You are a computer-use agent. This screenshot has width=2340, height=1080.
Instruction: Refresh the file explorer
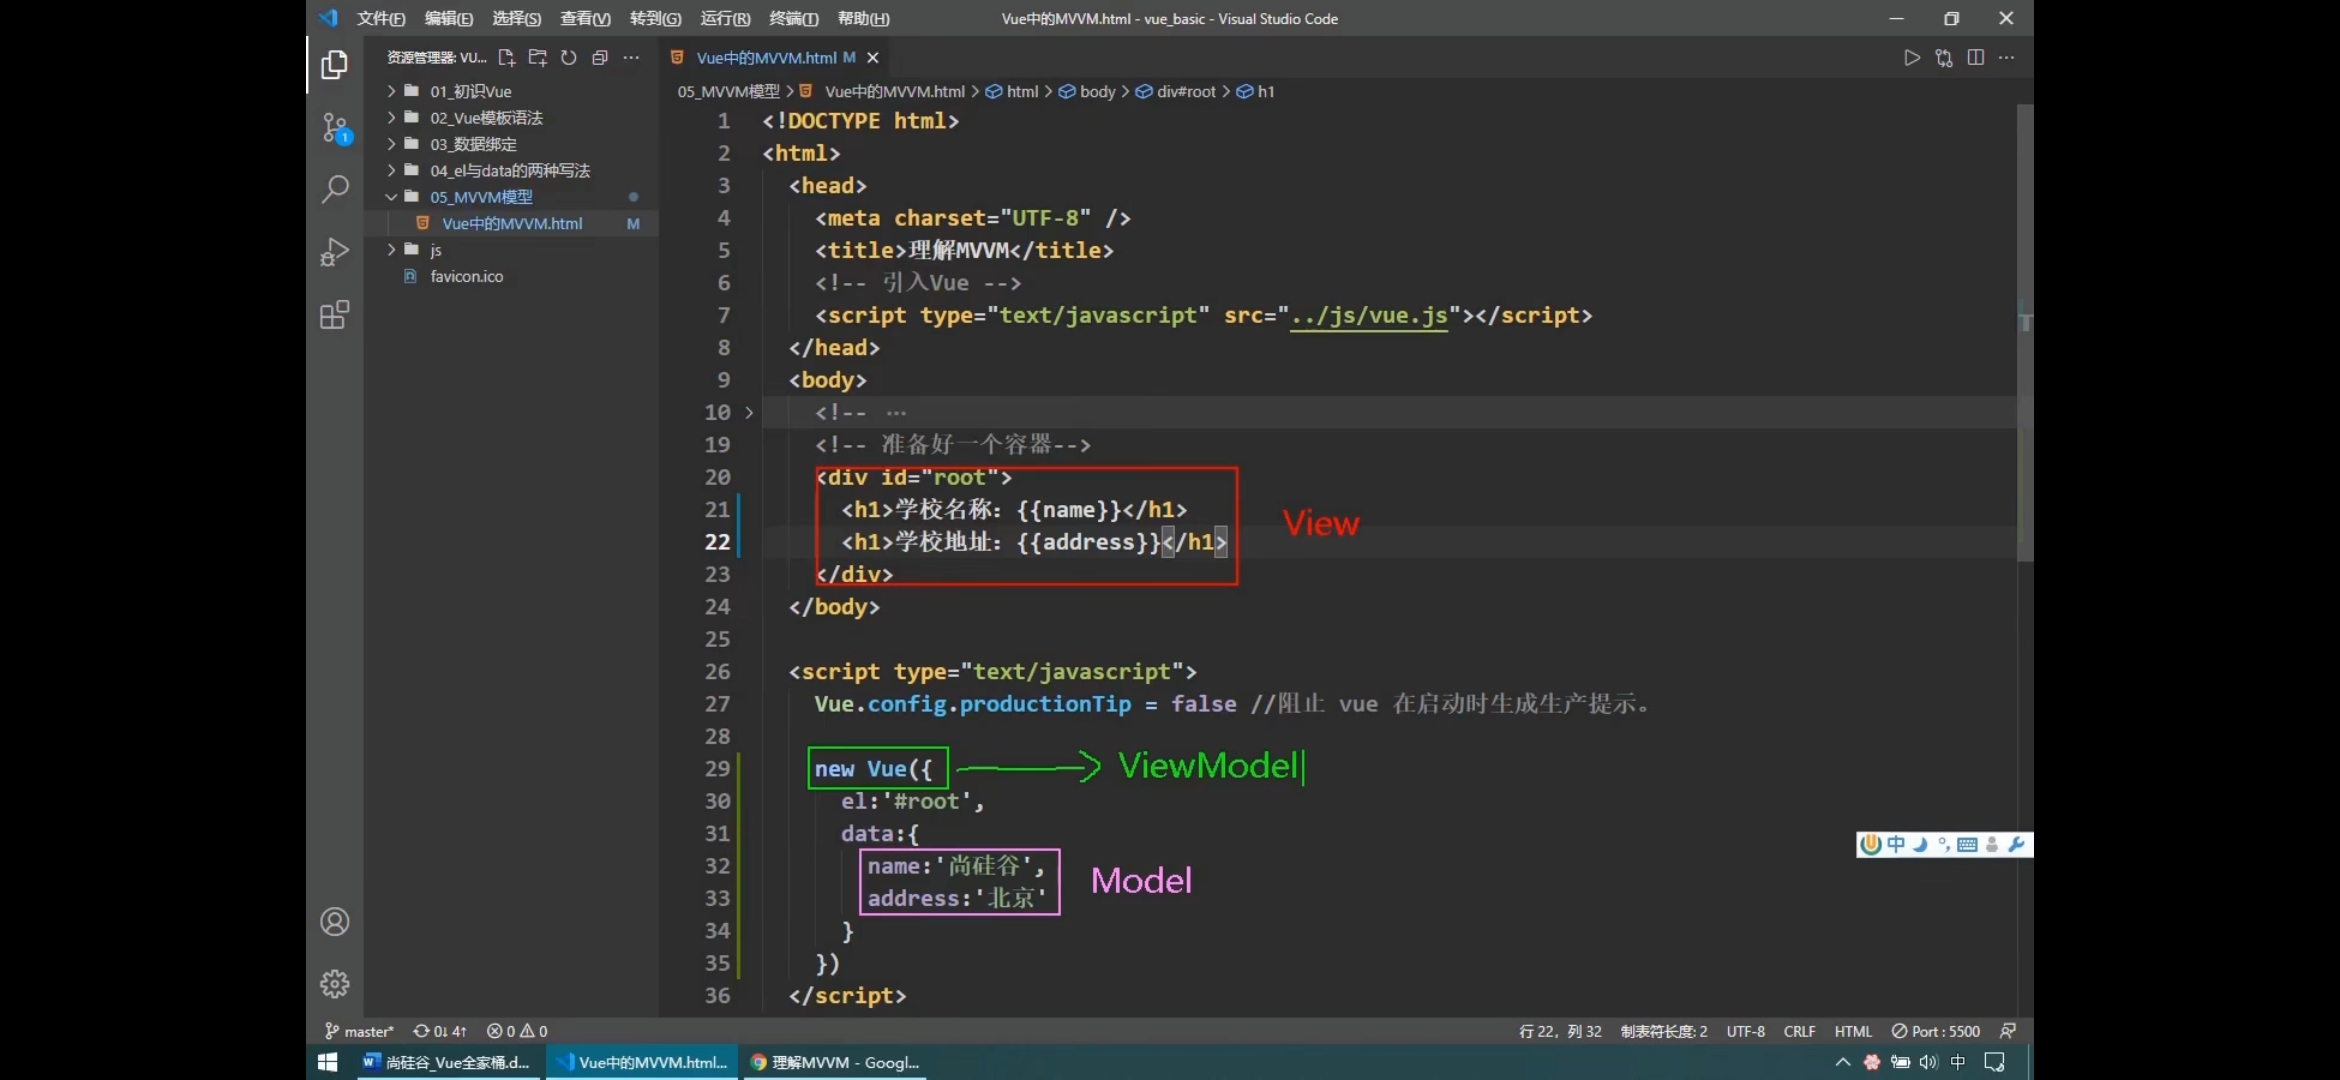(568, 58)
